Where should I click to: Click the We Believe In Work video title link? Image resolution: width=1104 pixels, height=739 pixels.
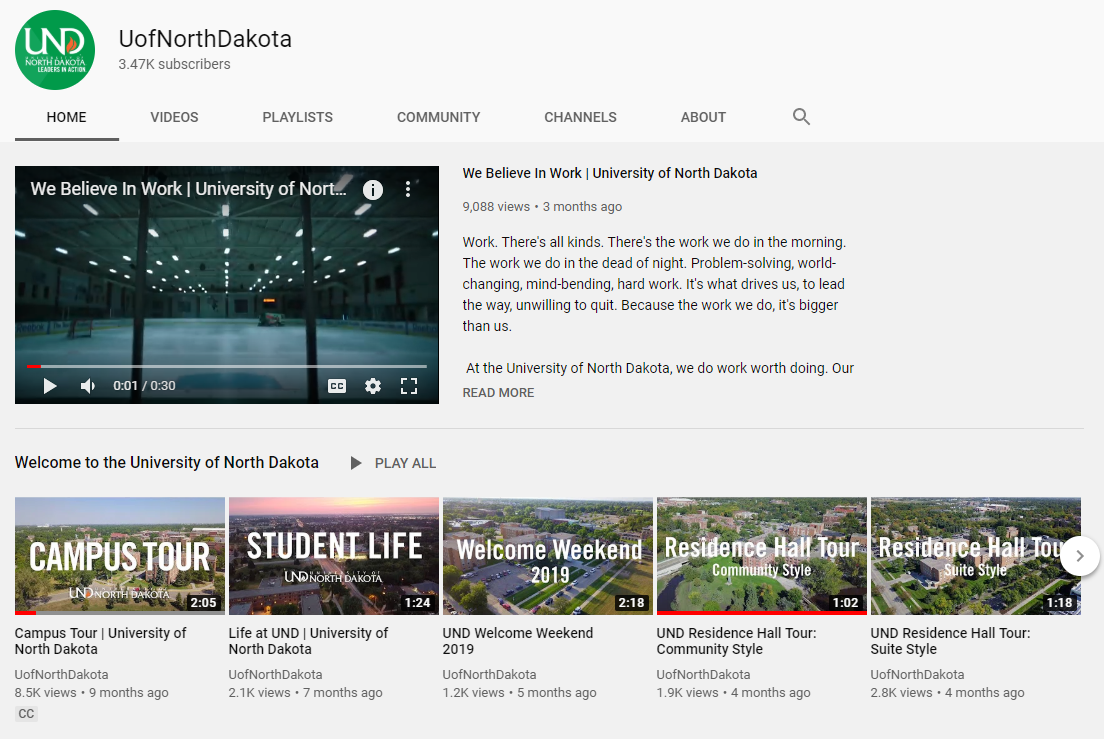(610, 172)
